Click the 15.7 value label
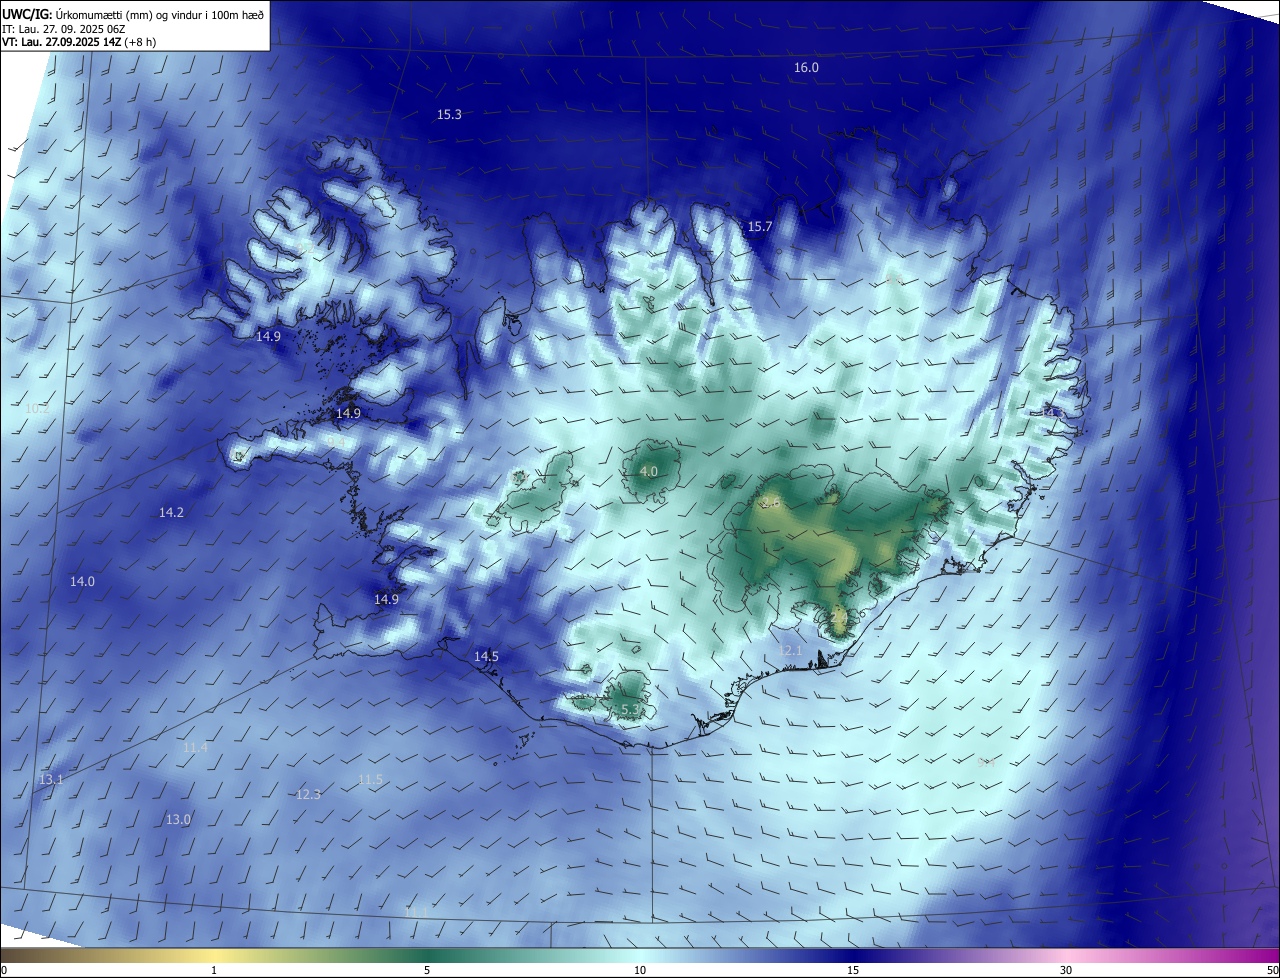The width and height of the screenshot is (1280, 978). (760, 227)
